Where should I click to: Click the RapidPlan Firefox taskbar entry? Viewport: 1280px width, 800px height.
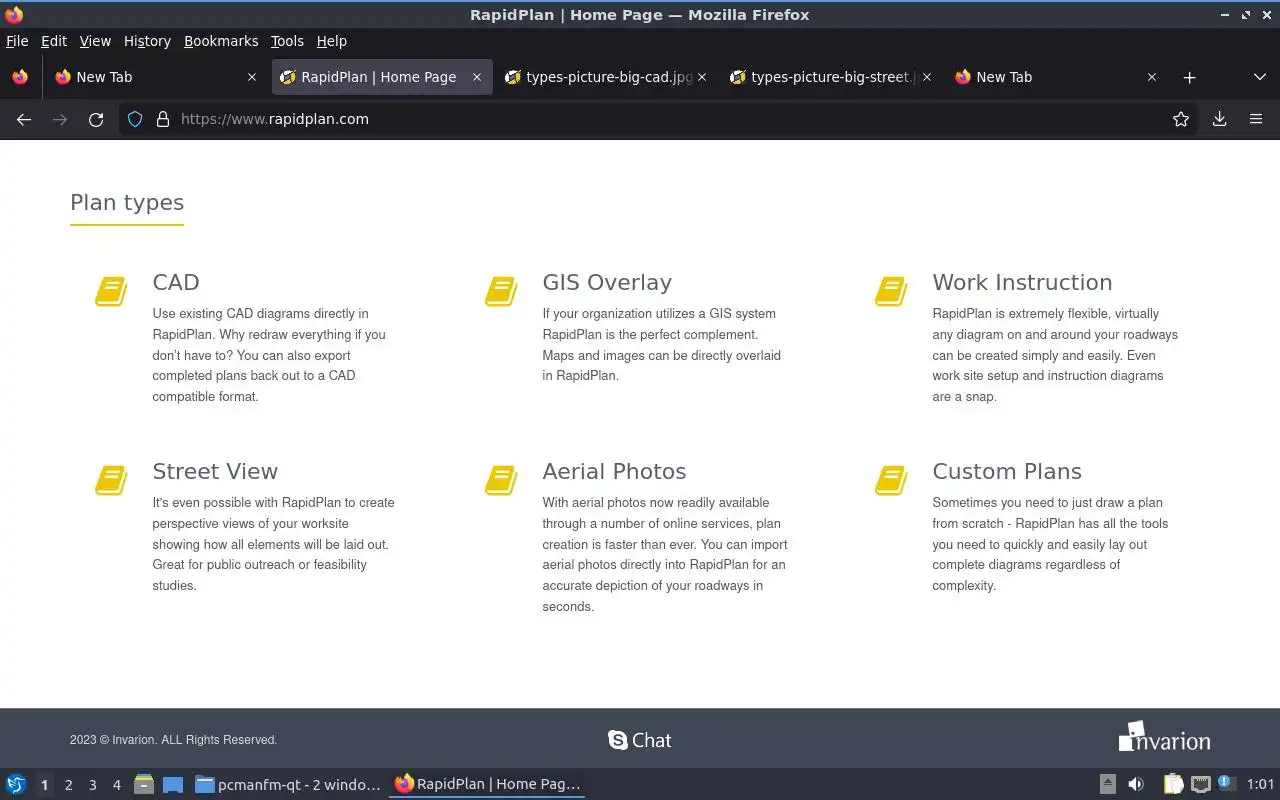(487, 785)
